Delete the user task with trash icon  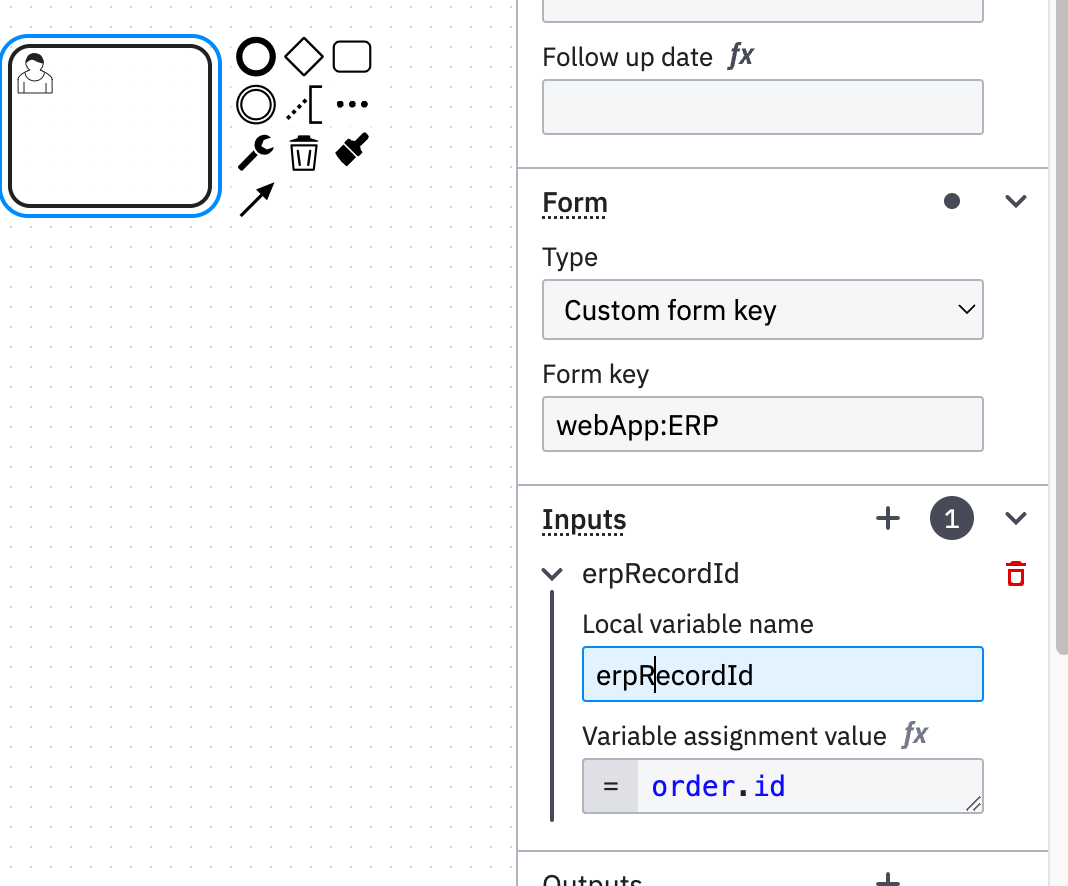(303, 153)
